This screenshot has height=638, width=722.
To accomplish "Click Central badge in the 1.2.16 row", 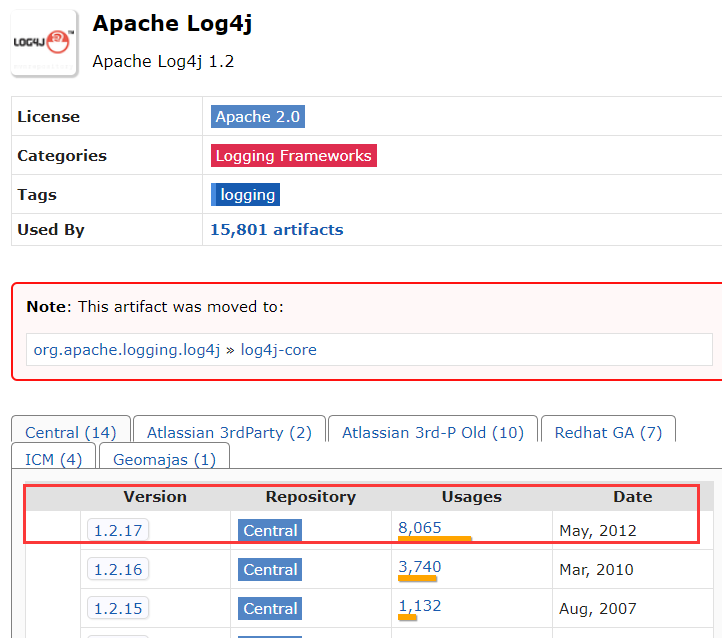I will click(x=270, y=569).
